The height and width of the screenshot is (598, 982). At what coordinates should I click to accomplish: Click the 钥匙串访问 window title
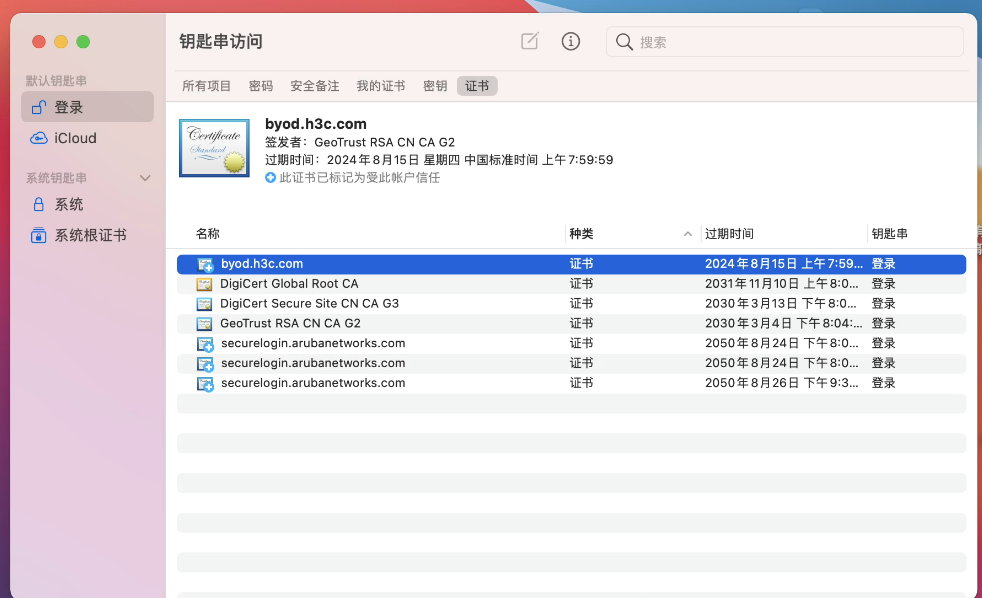click(221, 41)
